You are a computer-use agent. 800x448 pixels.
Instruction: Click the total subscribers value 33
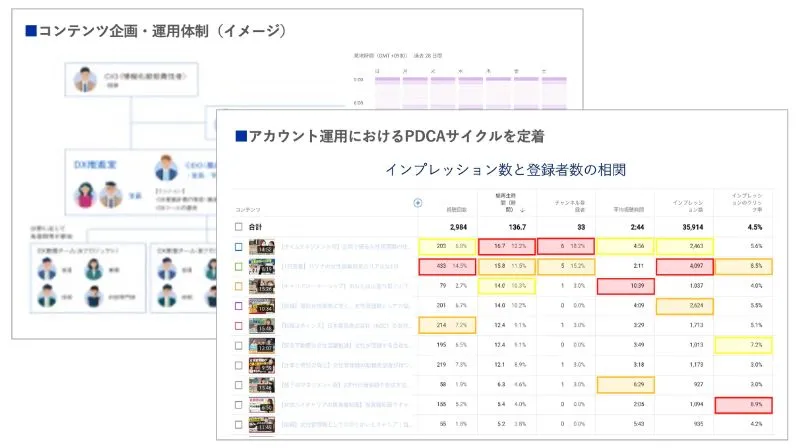tap(581, 227)
